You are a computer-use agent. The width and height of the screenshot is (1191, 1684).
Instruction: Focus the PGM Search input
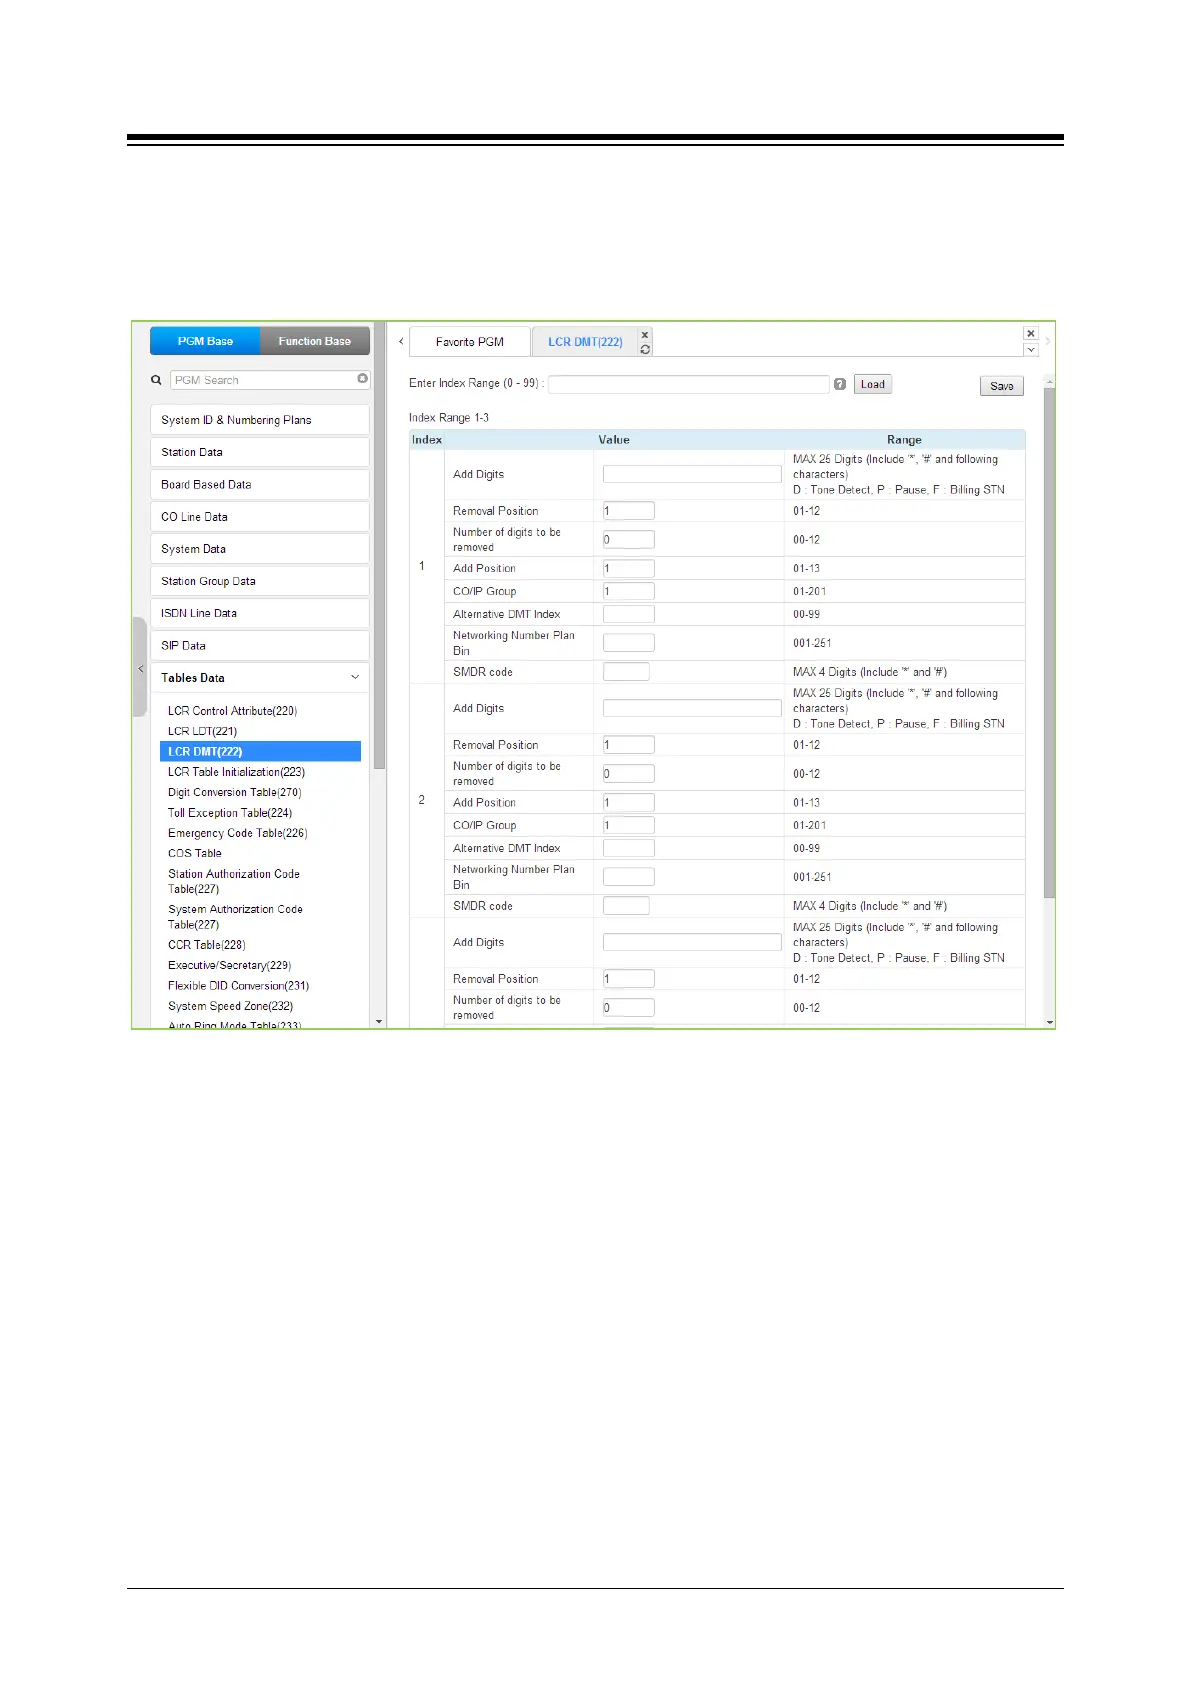(265, 380)
